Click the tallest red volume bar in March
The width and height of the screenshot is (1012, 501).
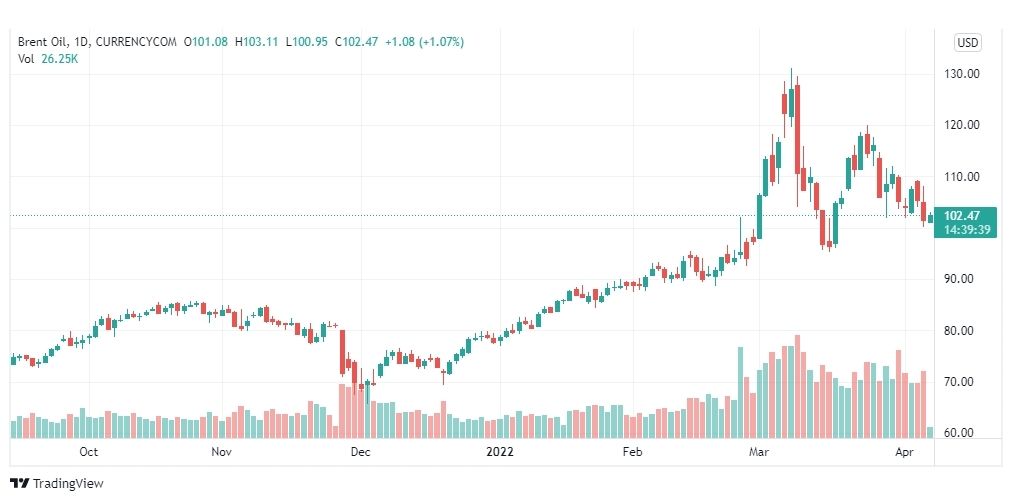click(x=798, y=386)
